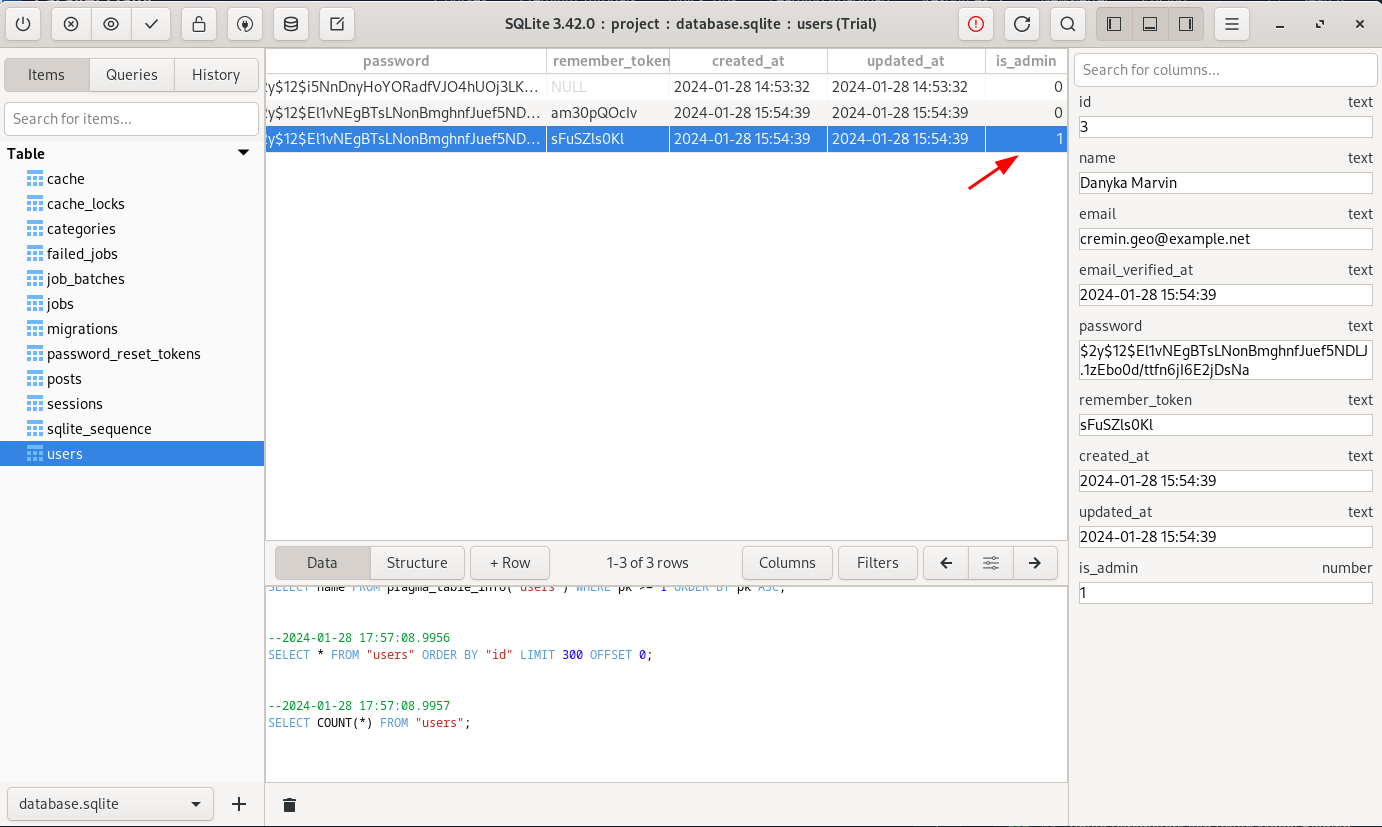Toggle the right detail panel
Image resolution: width=1382 pixels, height=827 pixels.
pyautogui.click(x=1186, y=24)
